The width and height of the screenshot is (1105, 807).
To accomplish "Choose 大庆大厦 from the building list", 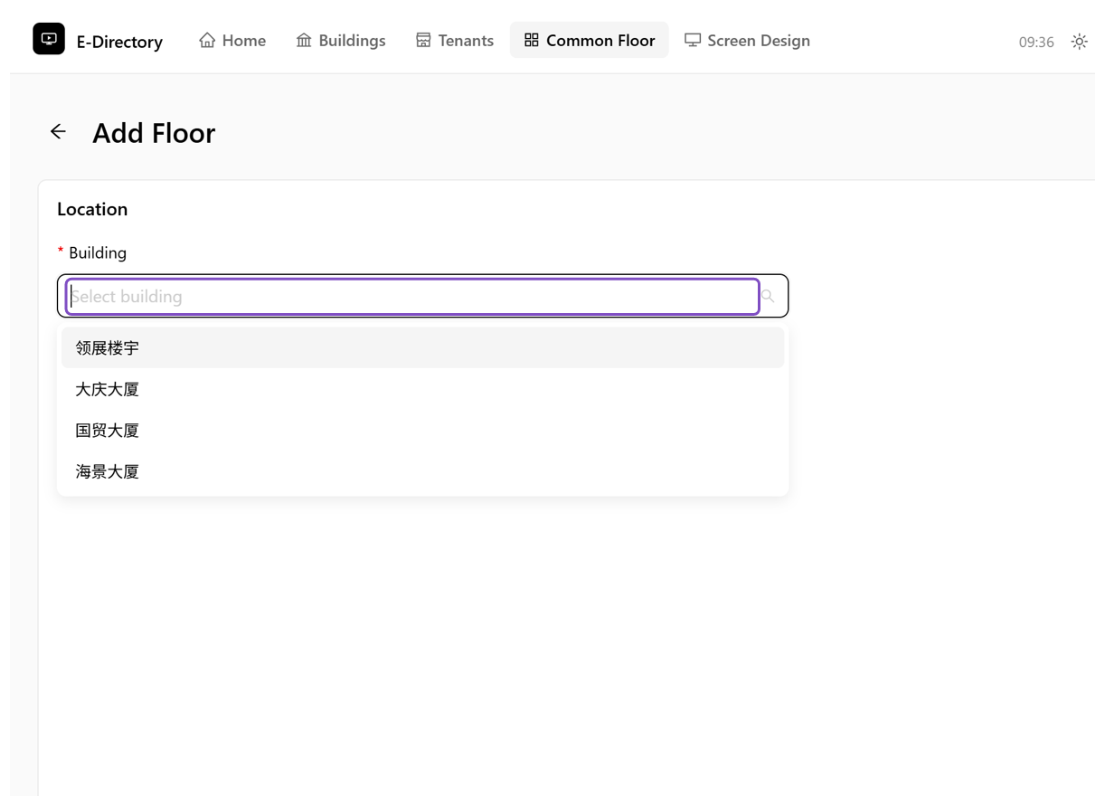I will point(423,389).
